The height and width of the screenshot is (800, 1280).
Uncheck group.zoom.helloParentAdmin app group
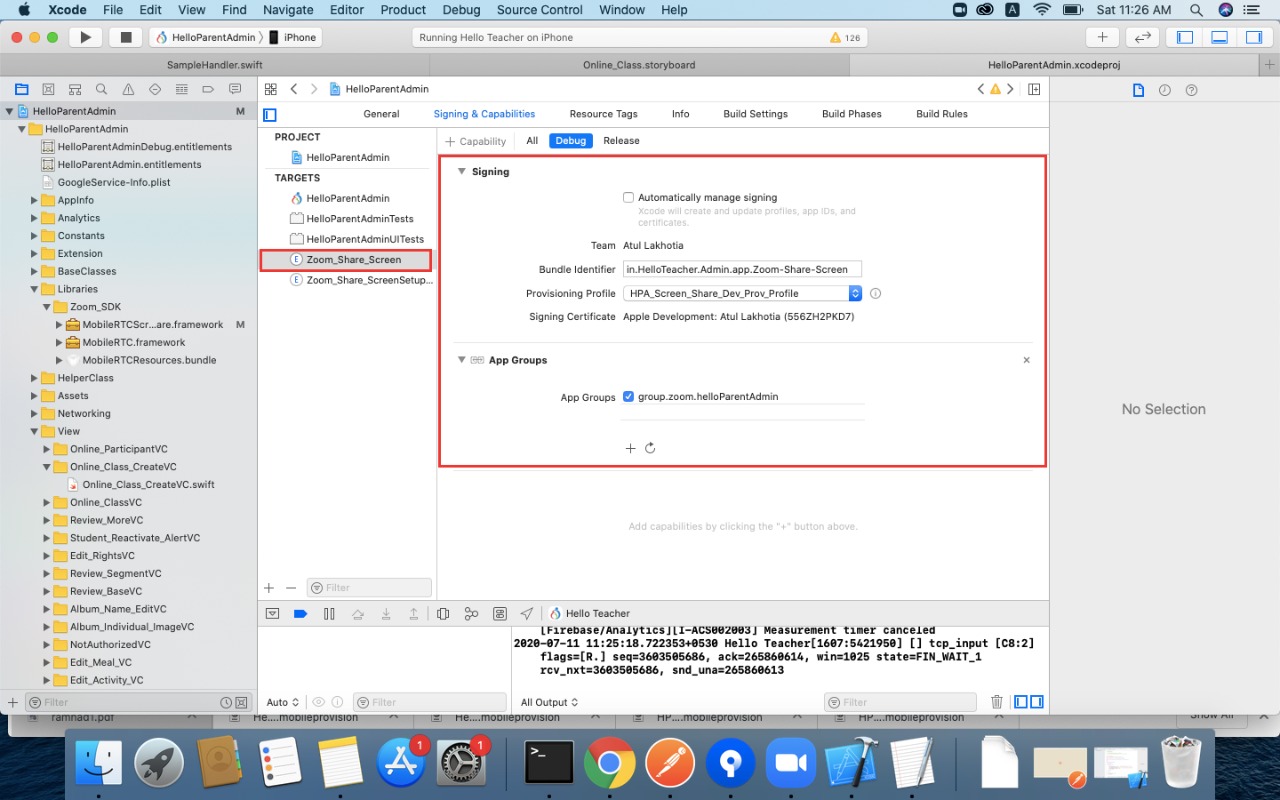628,397
